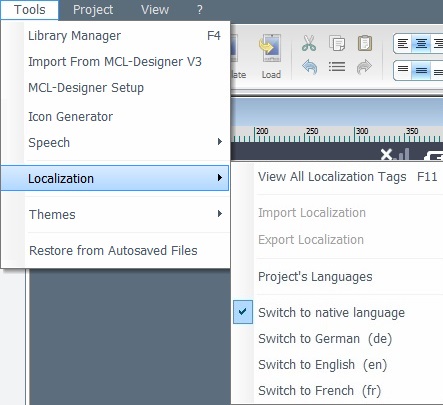Check Switch to native language option
The width and height of the screenshot is (443, 405).
pyautogui.click(x=331, y=313)
